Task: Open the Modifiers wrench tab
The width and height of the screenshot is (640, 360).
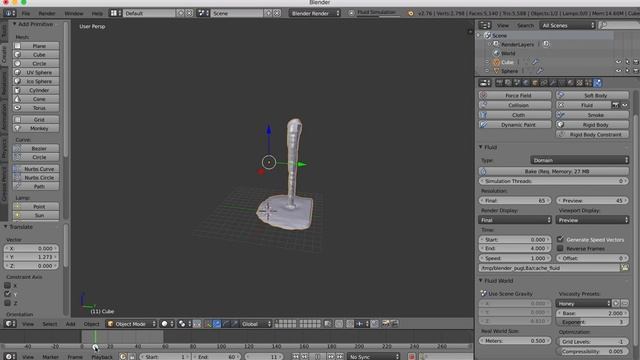Action: point(553,83)
